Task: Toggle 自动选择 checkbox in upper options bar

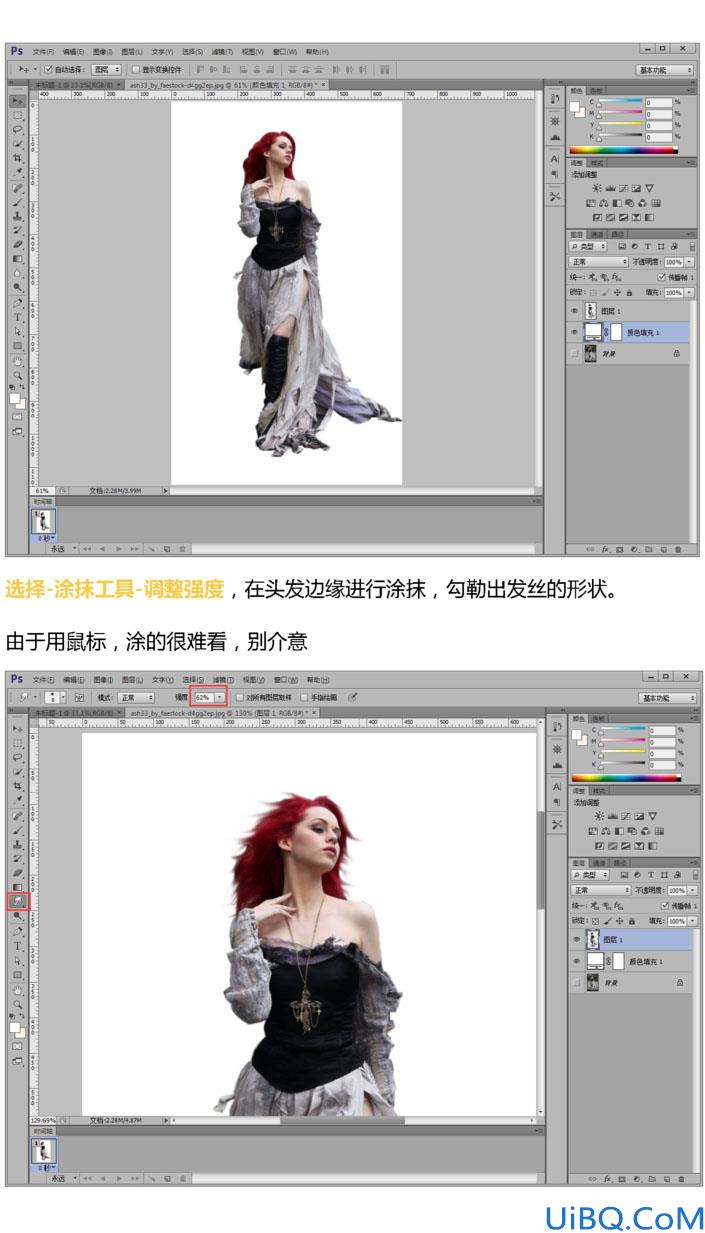Action: pyautogui.click(x=48, y=68)
